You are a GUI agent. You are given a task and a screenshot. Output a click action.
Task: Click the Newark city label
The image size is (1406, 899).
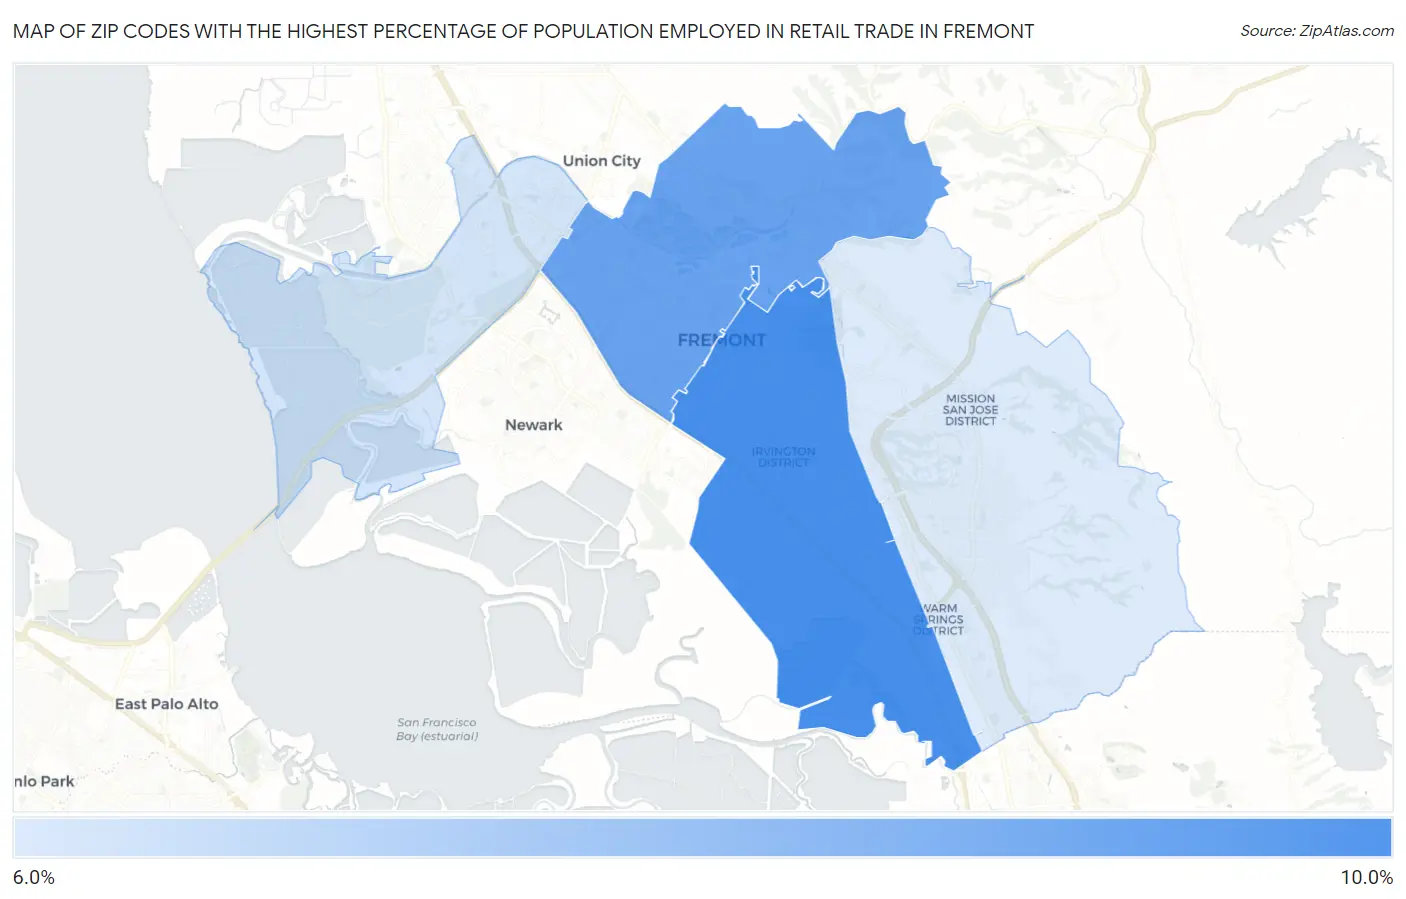click(x=534, y=425)
